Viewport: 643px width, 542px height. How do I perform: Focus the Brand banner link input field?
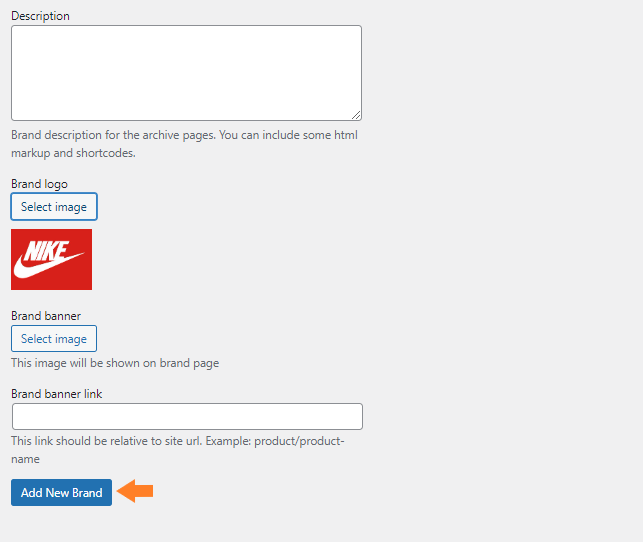pyautogui.click(x=187, y=417)
